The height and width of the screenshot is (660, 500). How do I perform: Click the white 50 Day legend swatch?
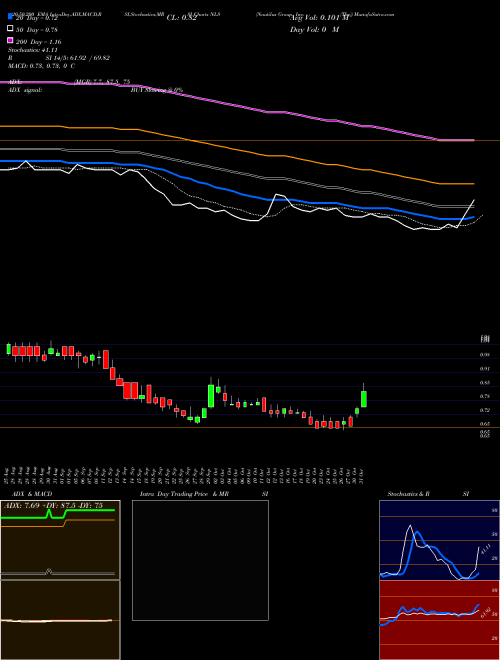coord(10,29)
